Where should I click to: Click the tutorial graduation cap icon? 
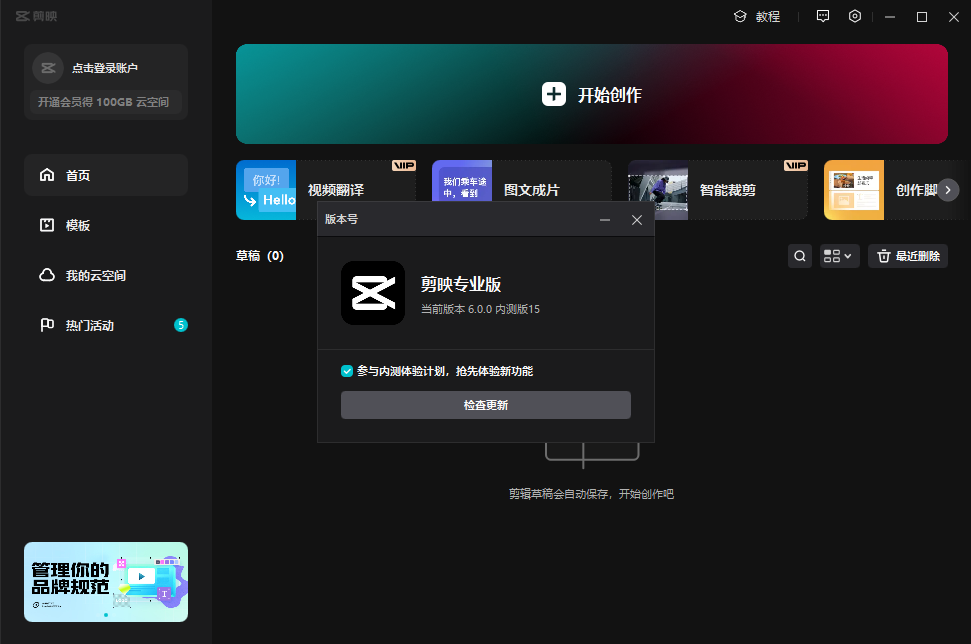[x=740, y=17]
